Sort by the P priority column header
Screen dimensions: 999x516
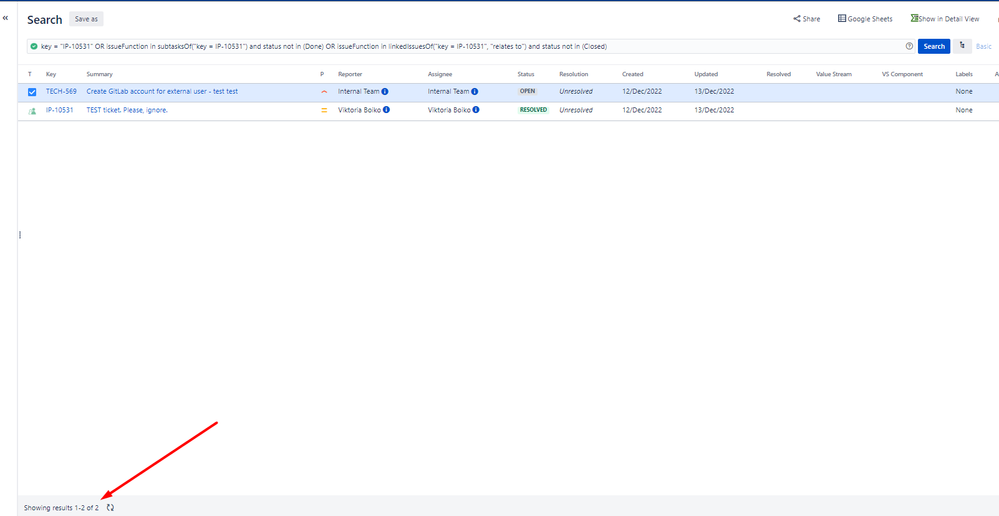coord(322,75)
